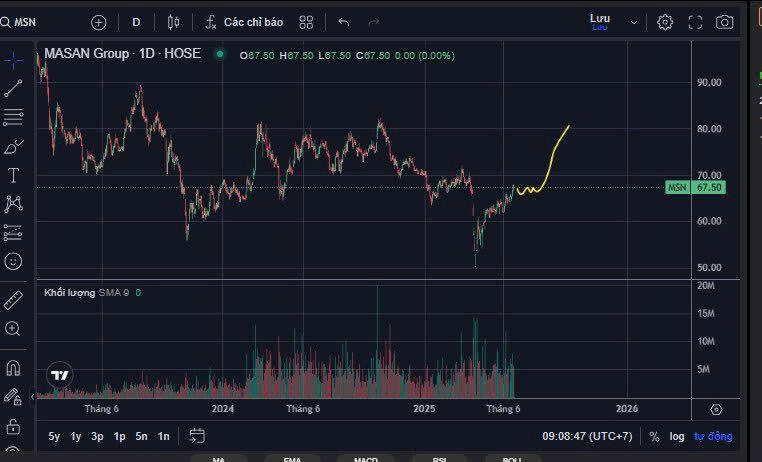Click the 2024 time axis label

[x=223, y=409]
